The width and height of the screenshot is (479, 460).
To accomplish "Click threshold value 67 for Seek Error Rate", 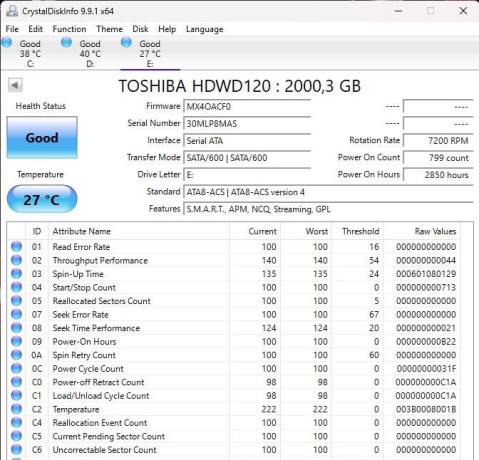I will coord(374,314).
